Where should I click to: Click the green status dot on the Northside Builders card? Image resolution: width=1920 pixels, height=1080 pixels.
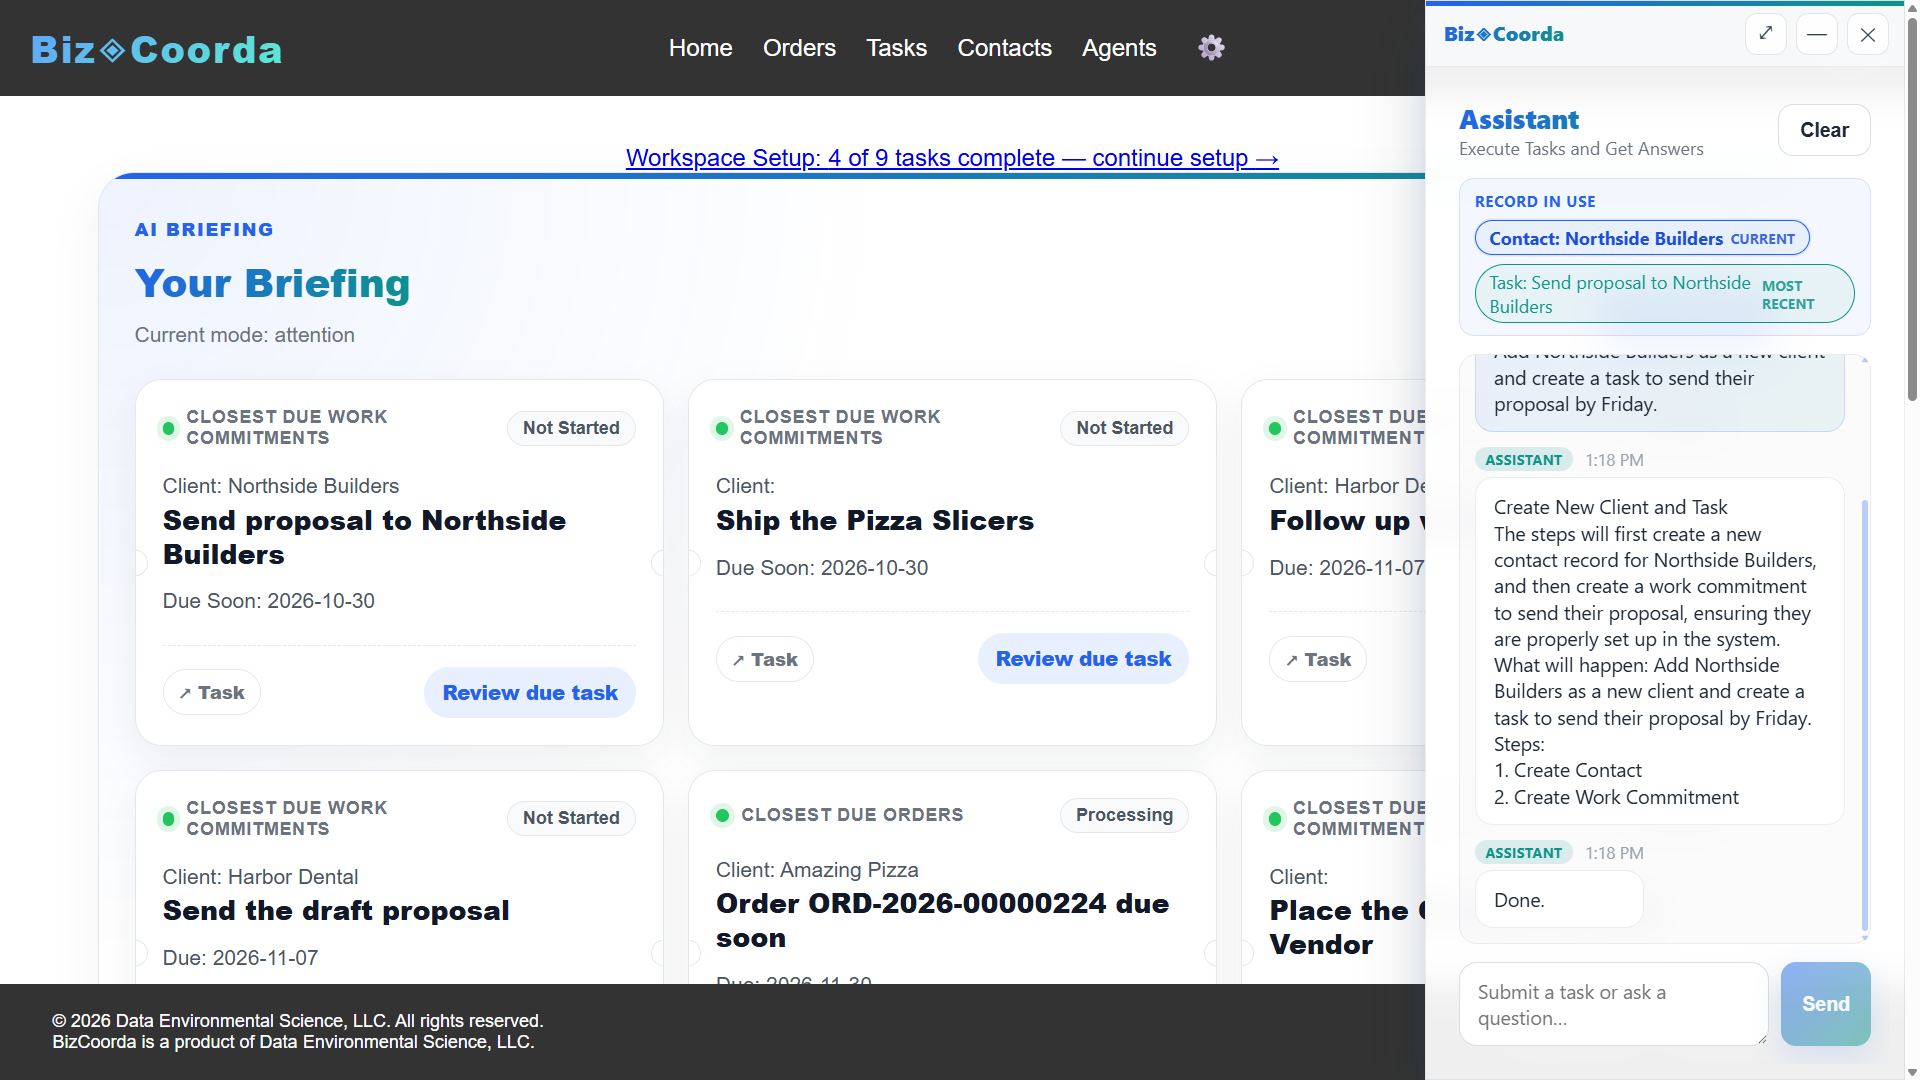click(x=169, y=428)
